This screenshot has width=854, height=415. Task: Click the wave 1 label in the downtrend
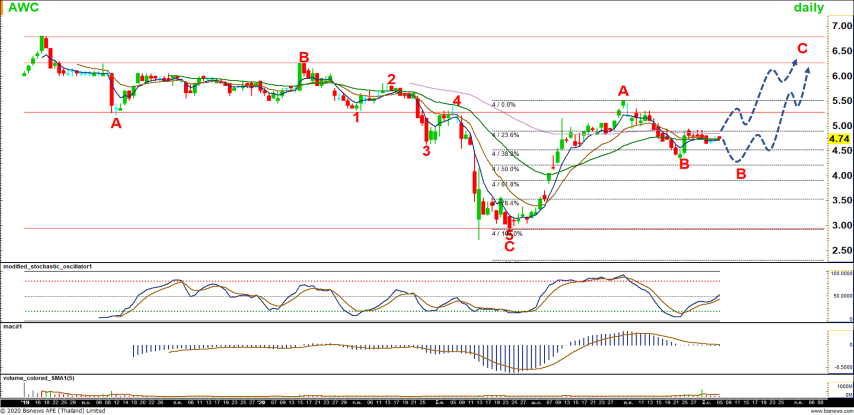coord(357,116)
